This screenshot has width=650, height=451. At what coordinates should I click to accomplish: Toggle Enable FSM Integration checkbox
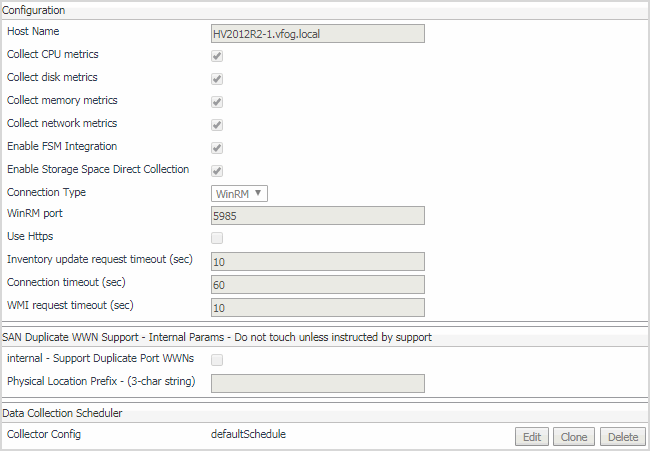[x=217, y=148]
